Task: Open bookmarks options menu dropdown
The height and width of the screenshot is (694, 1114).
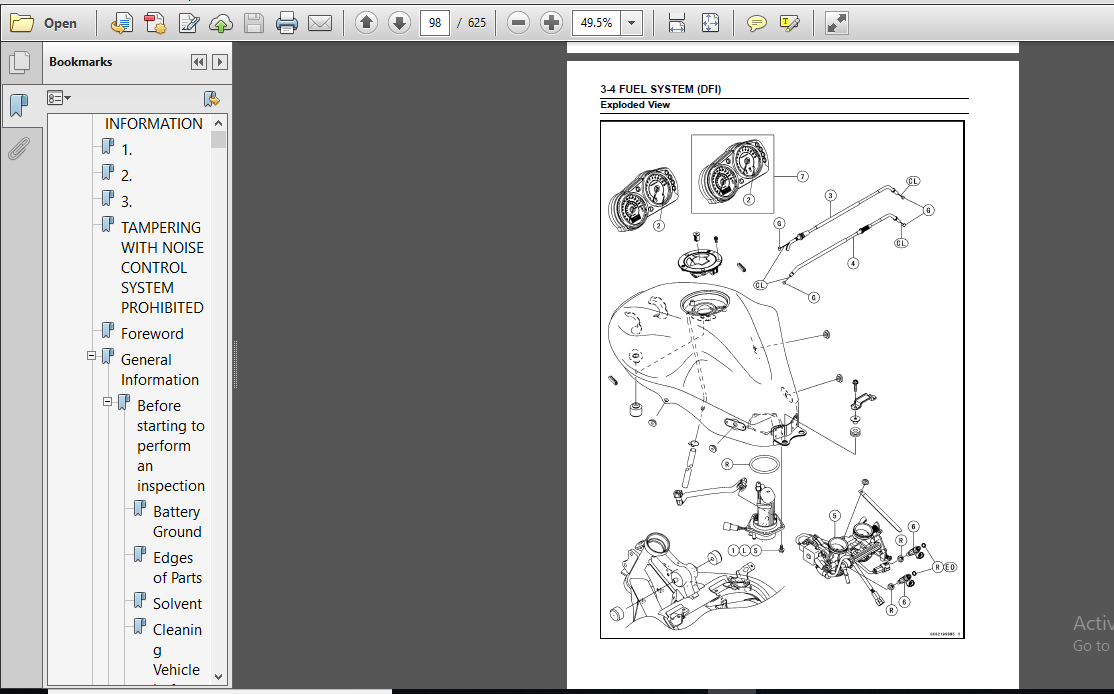Action: [x=59, y=98]
